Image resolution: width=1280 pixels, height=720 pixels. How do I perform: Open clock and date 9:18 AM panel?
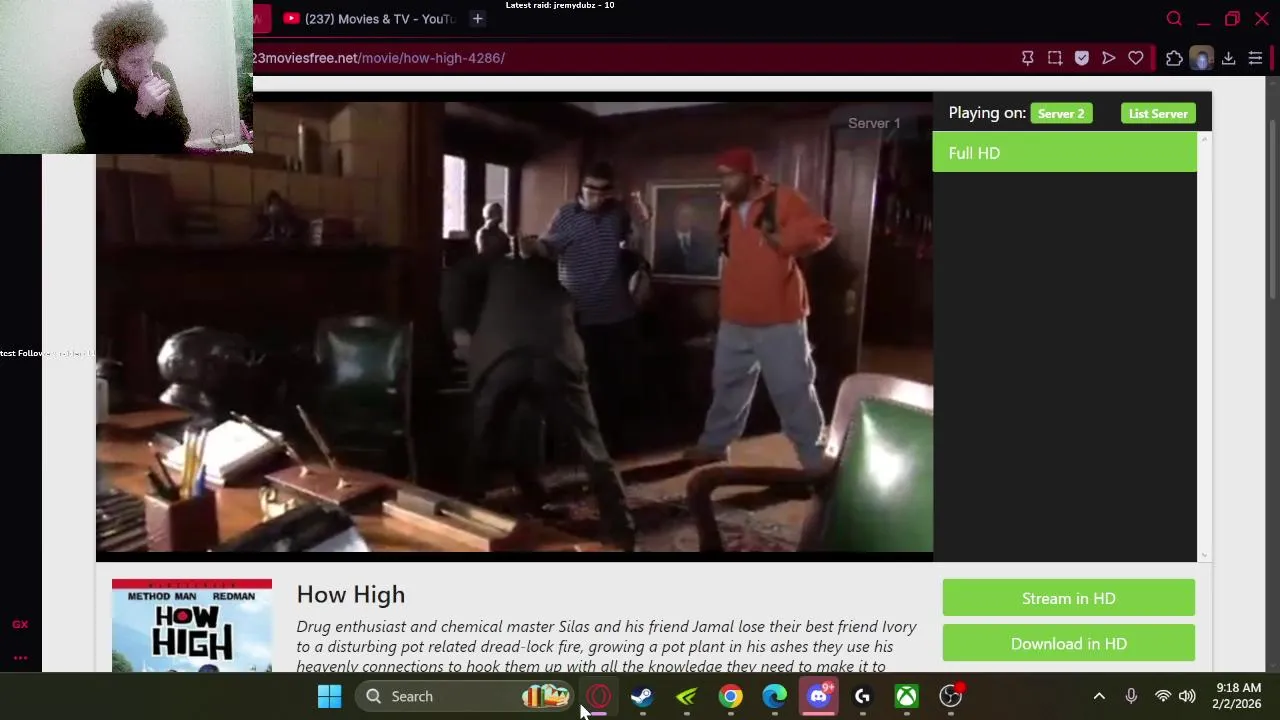coord(1238,696)
